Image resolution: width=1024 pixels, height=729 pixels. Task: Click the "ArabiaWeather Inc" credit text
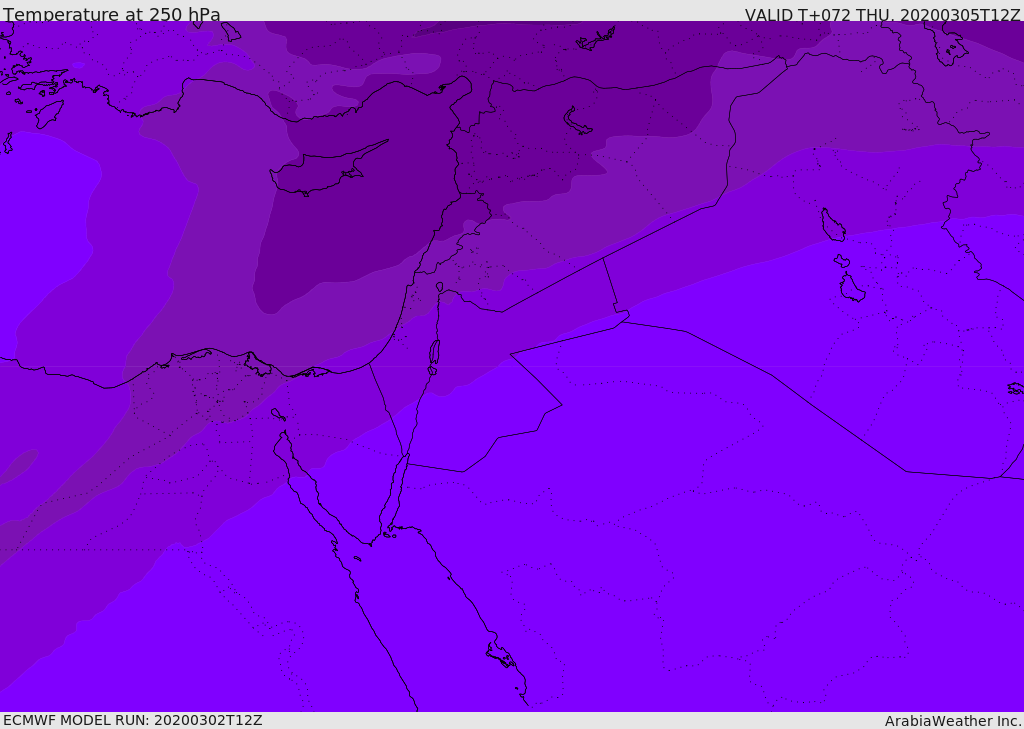tap(952, 721)
